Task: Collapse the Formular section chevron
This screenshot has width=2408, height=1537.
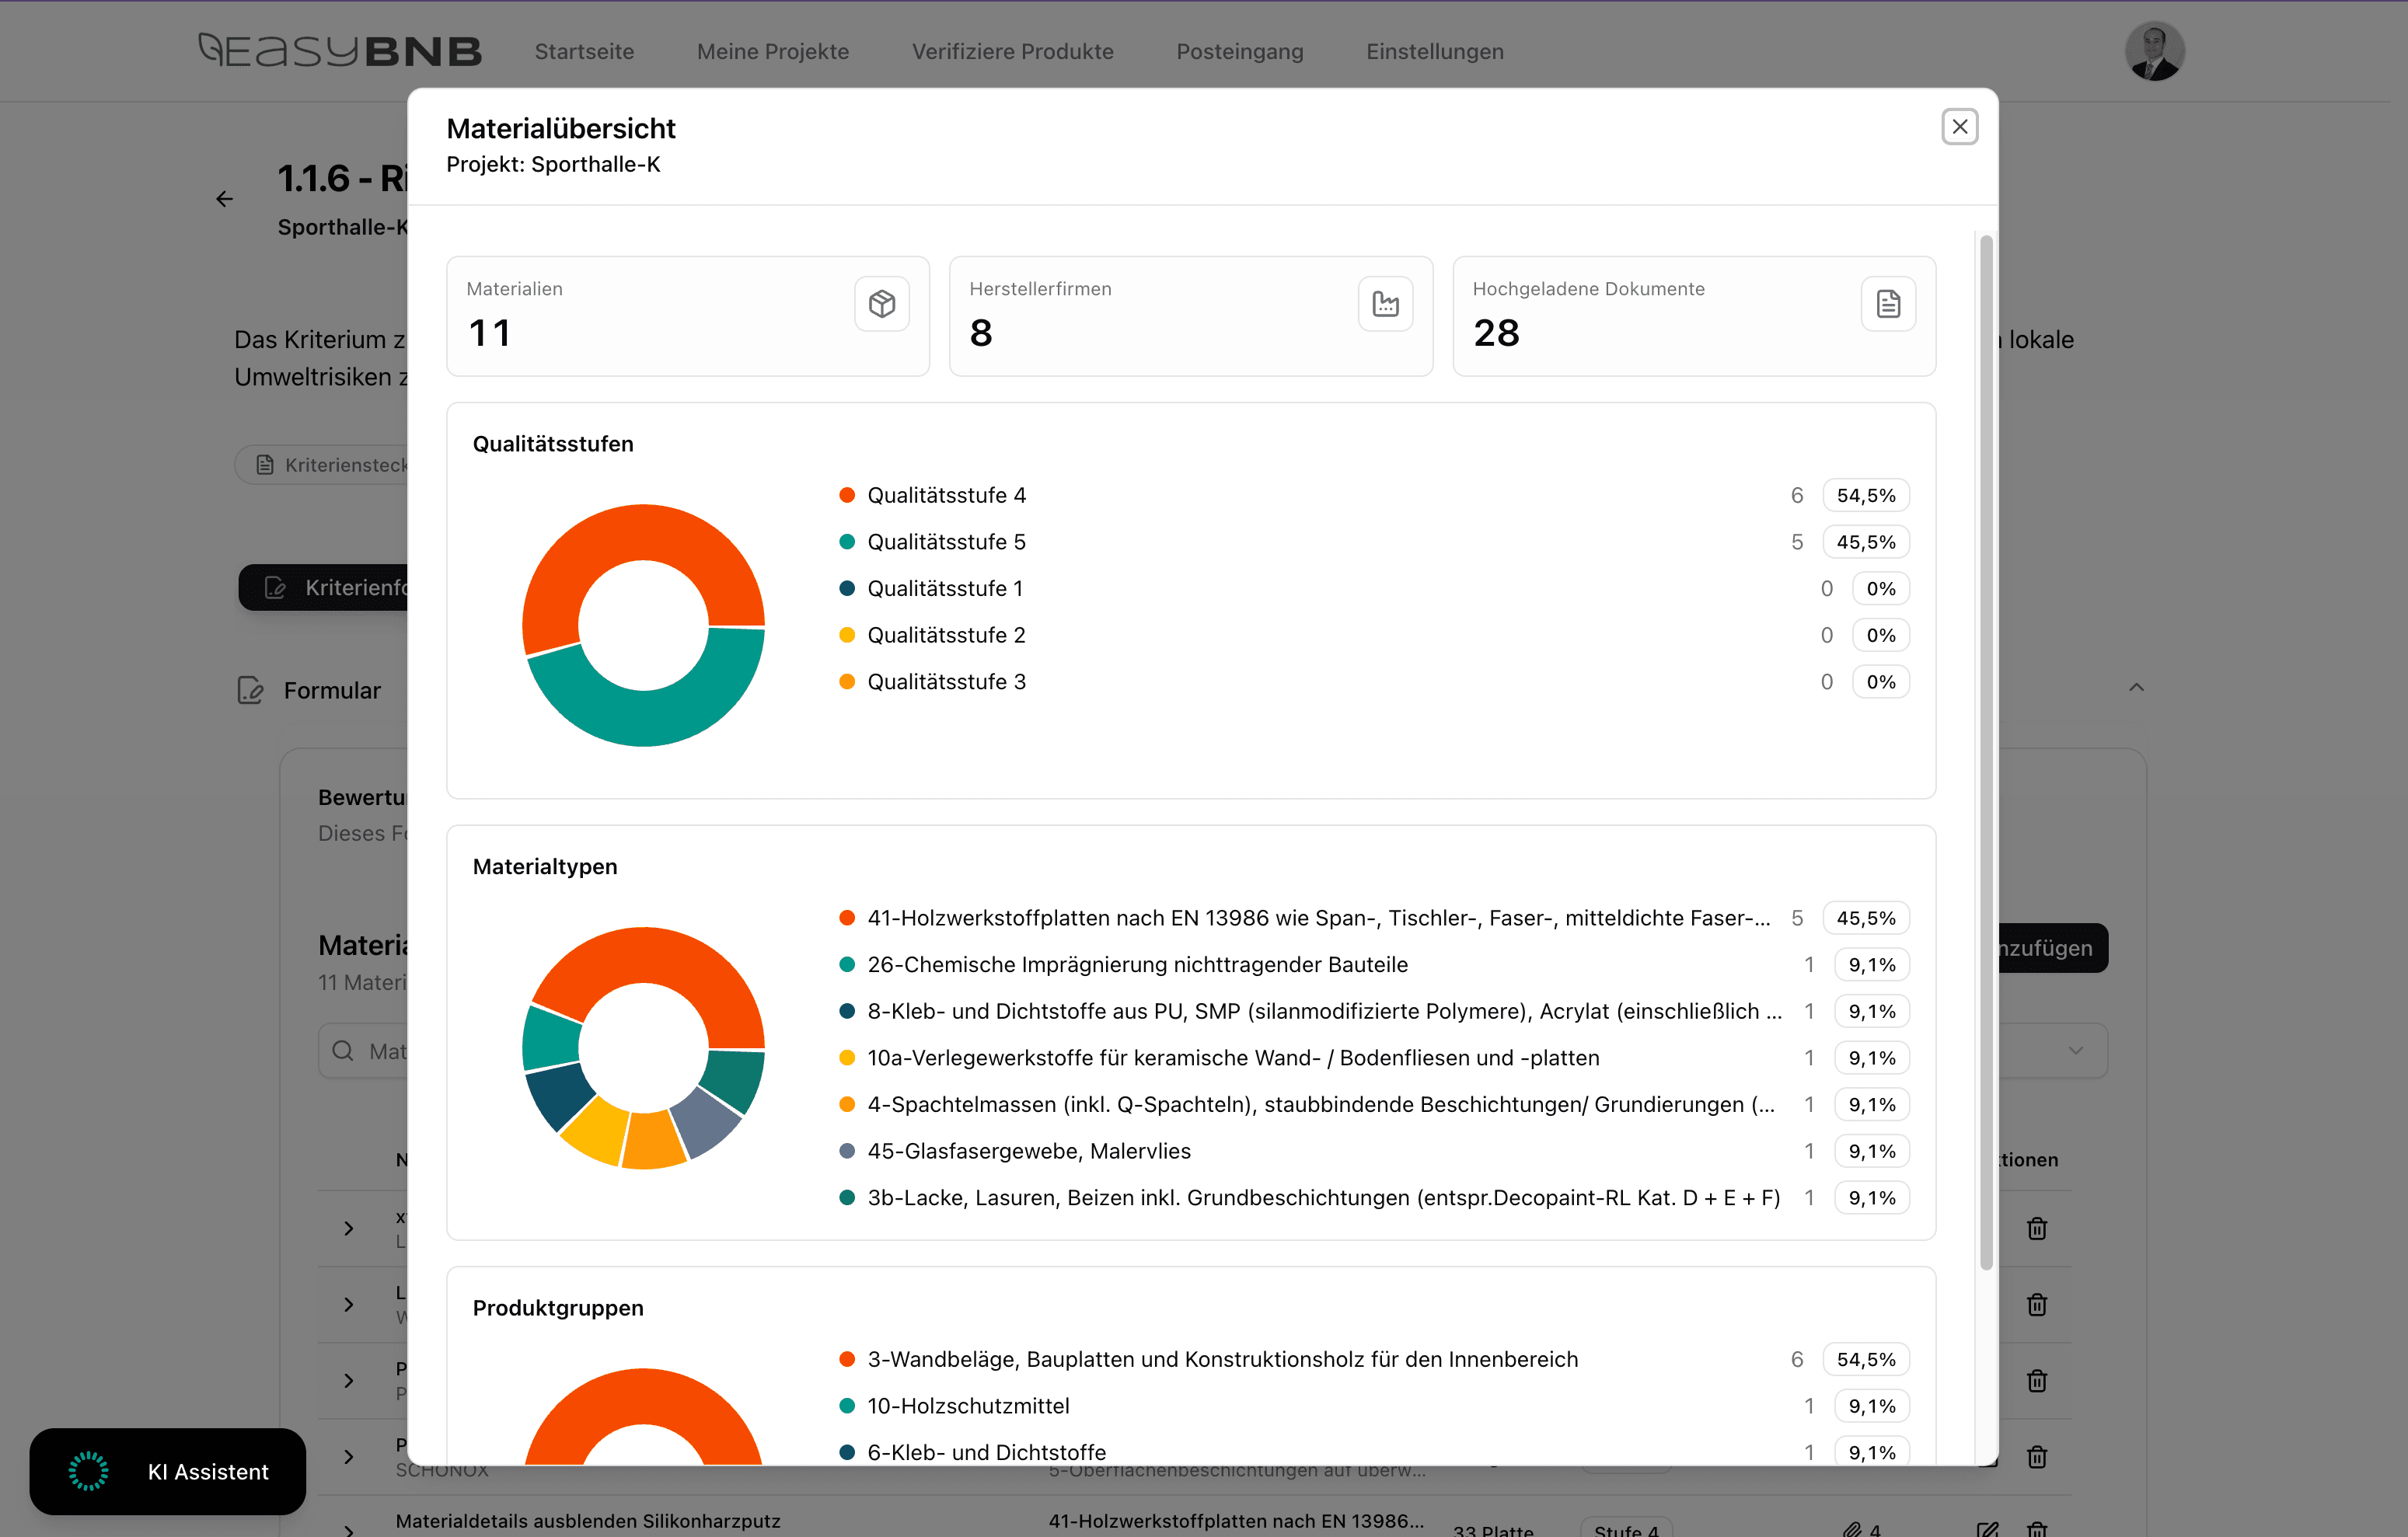Action: click(2136, 687)
